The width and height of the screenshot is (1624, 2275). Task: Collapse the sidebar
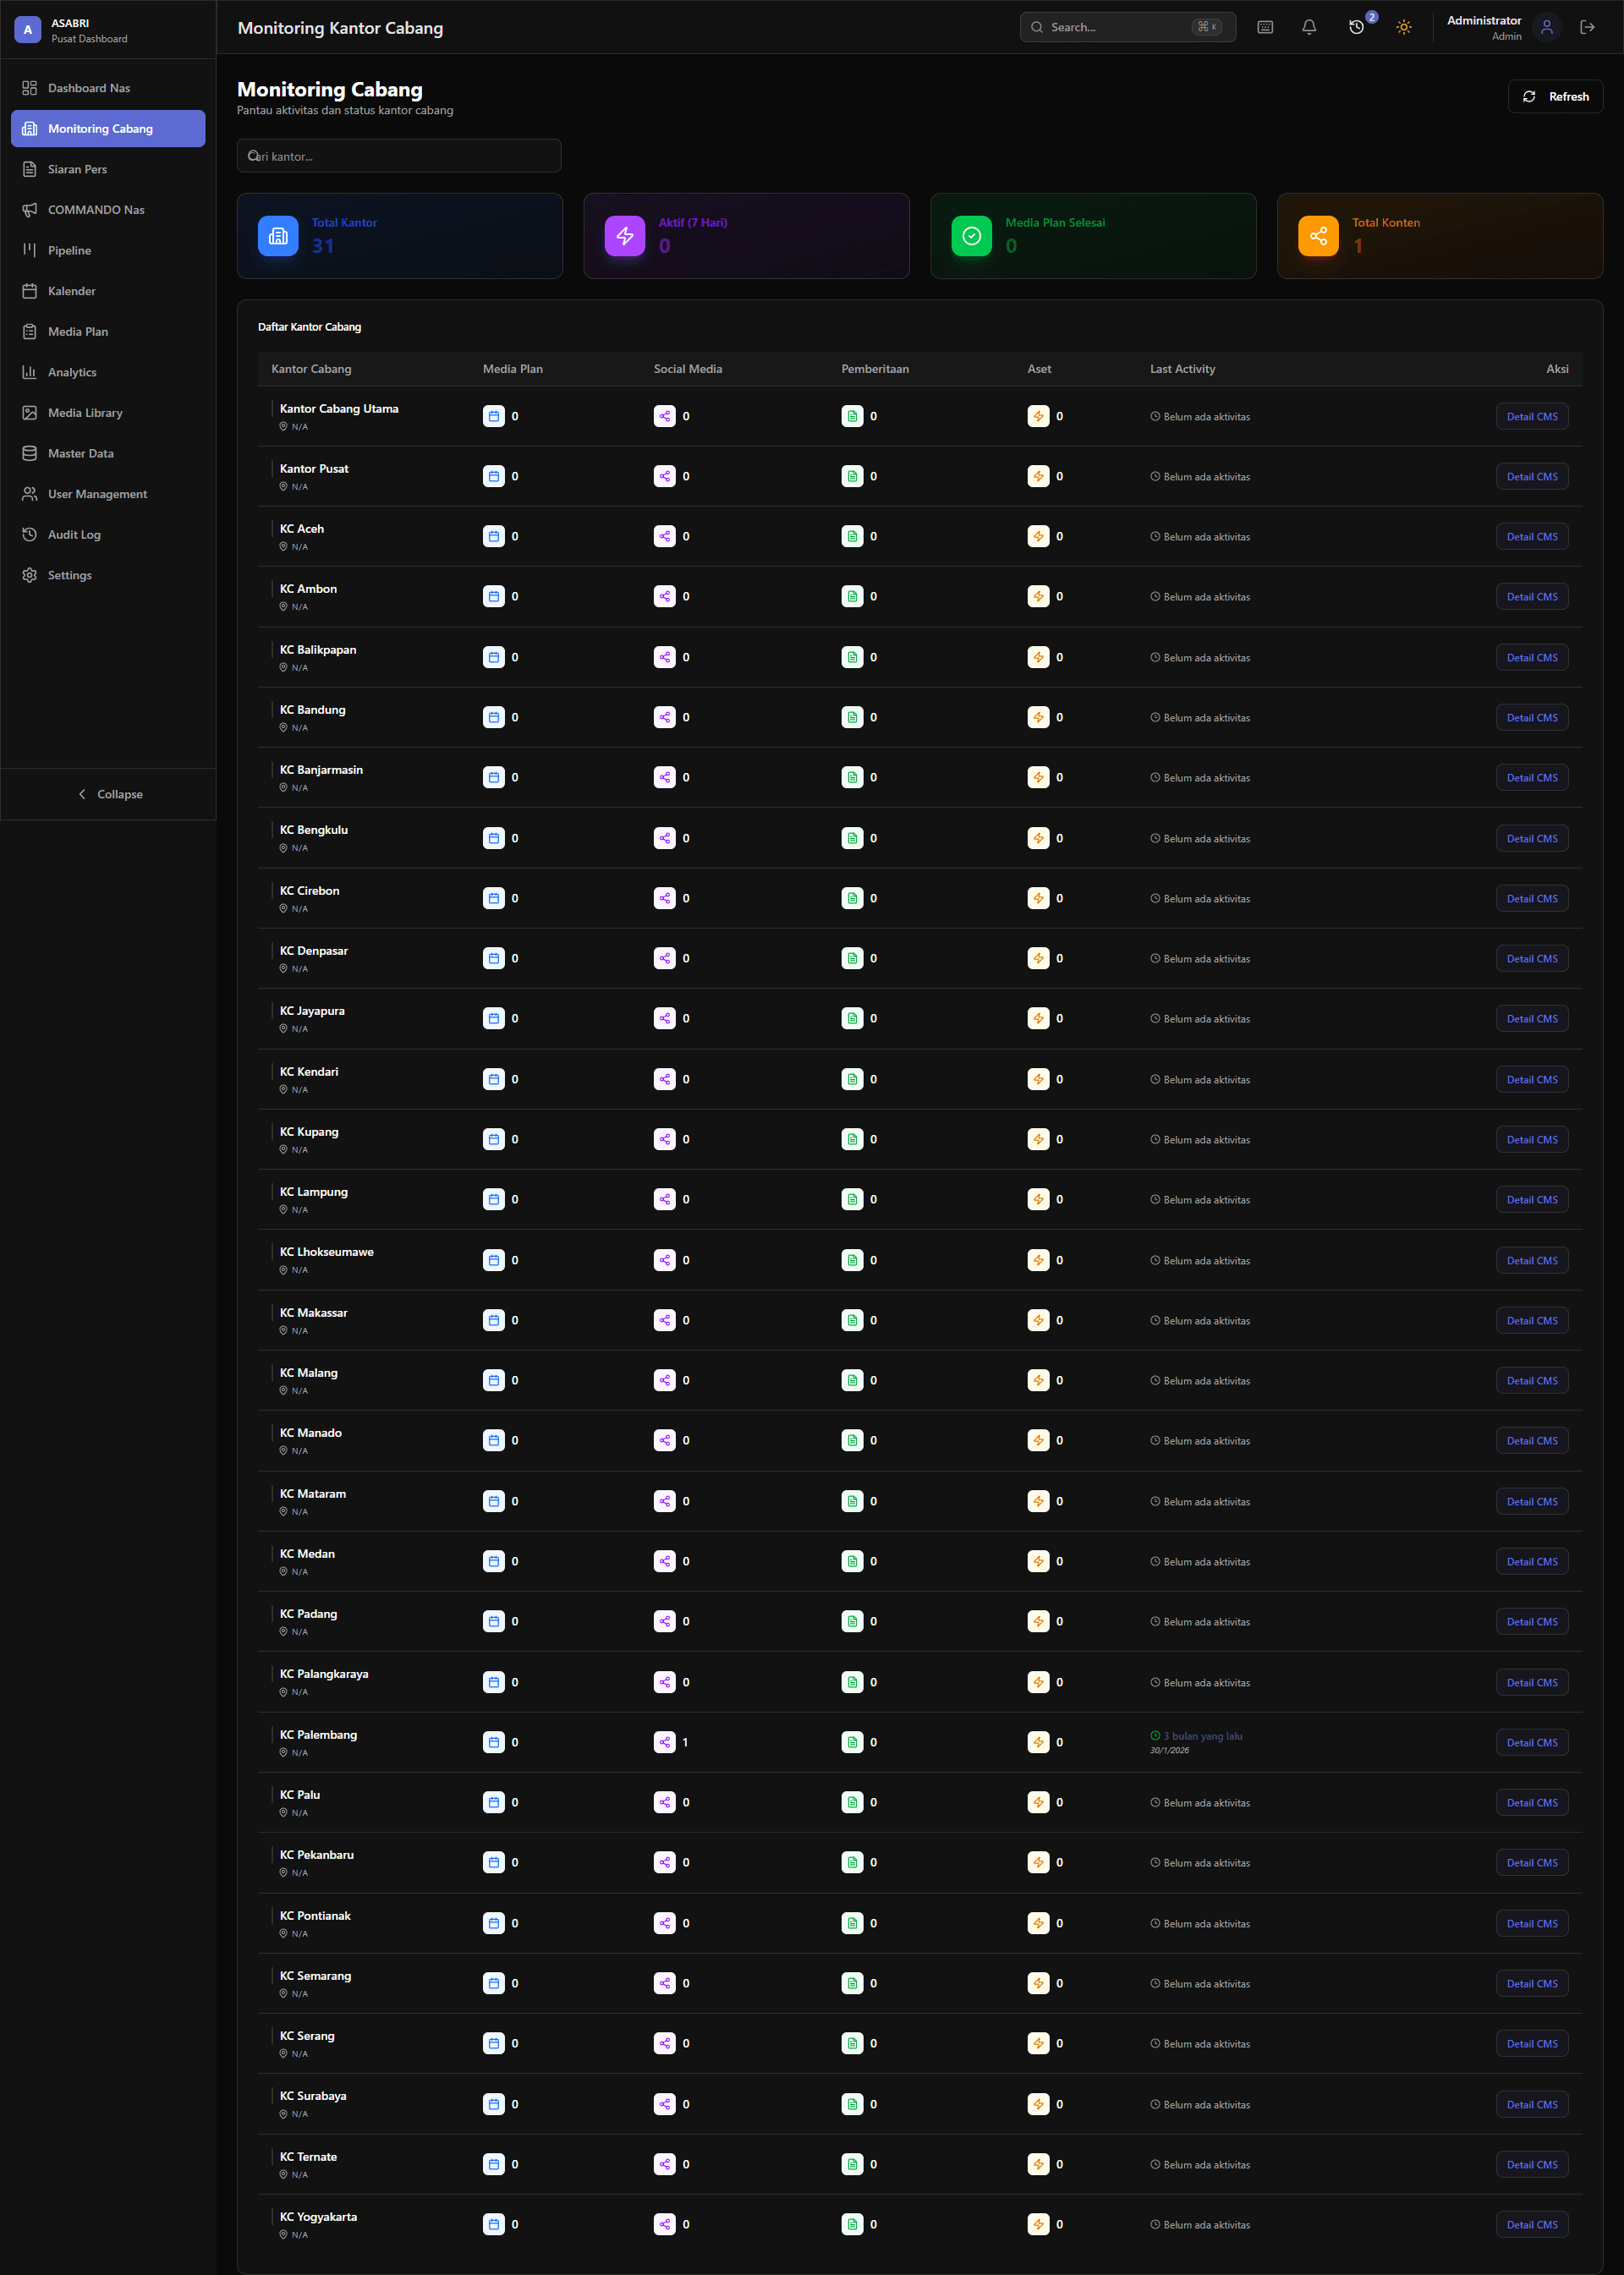[108, 794]
